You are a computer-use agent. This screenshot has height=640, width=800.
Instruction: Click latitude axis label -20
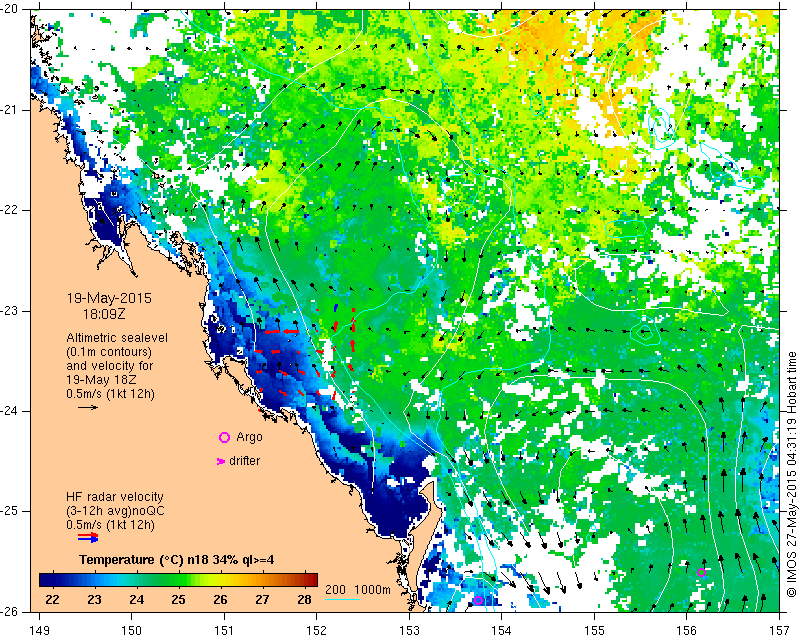(x=9, y=10)
